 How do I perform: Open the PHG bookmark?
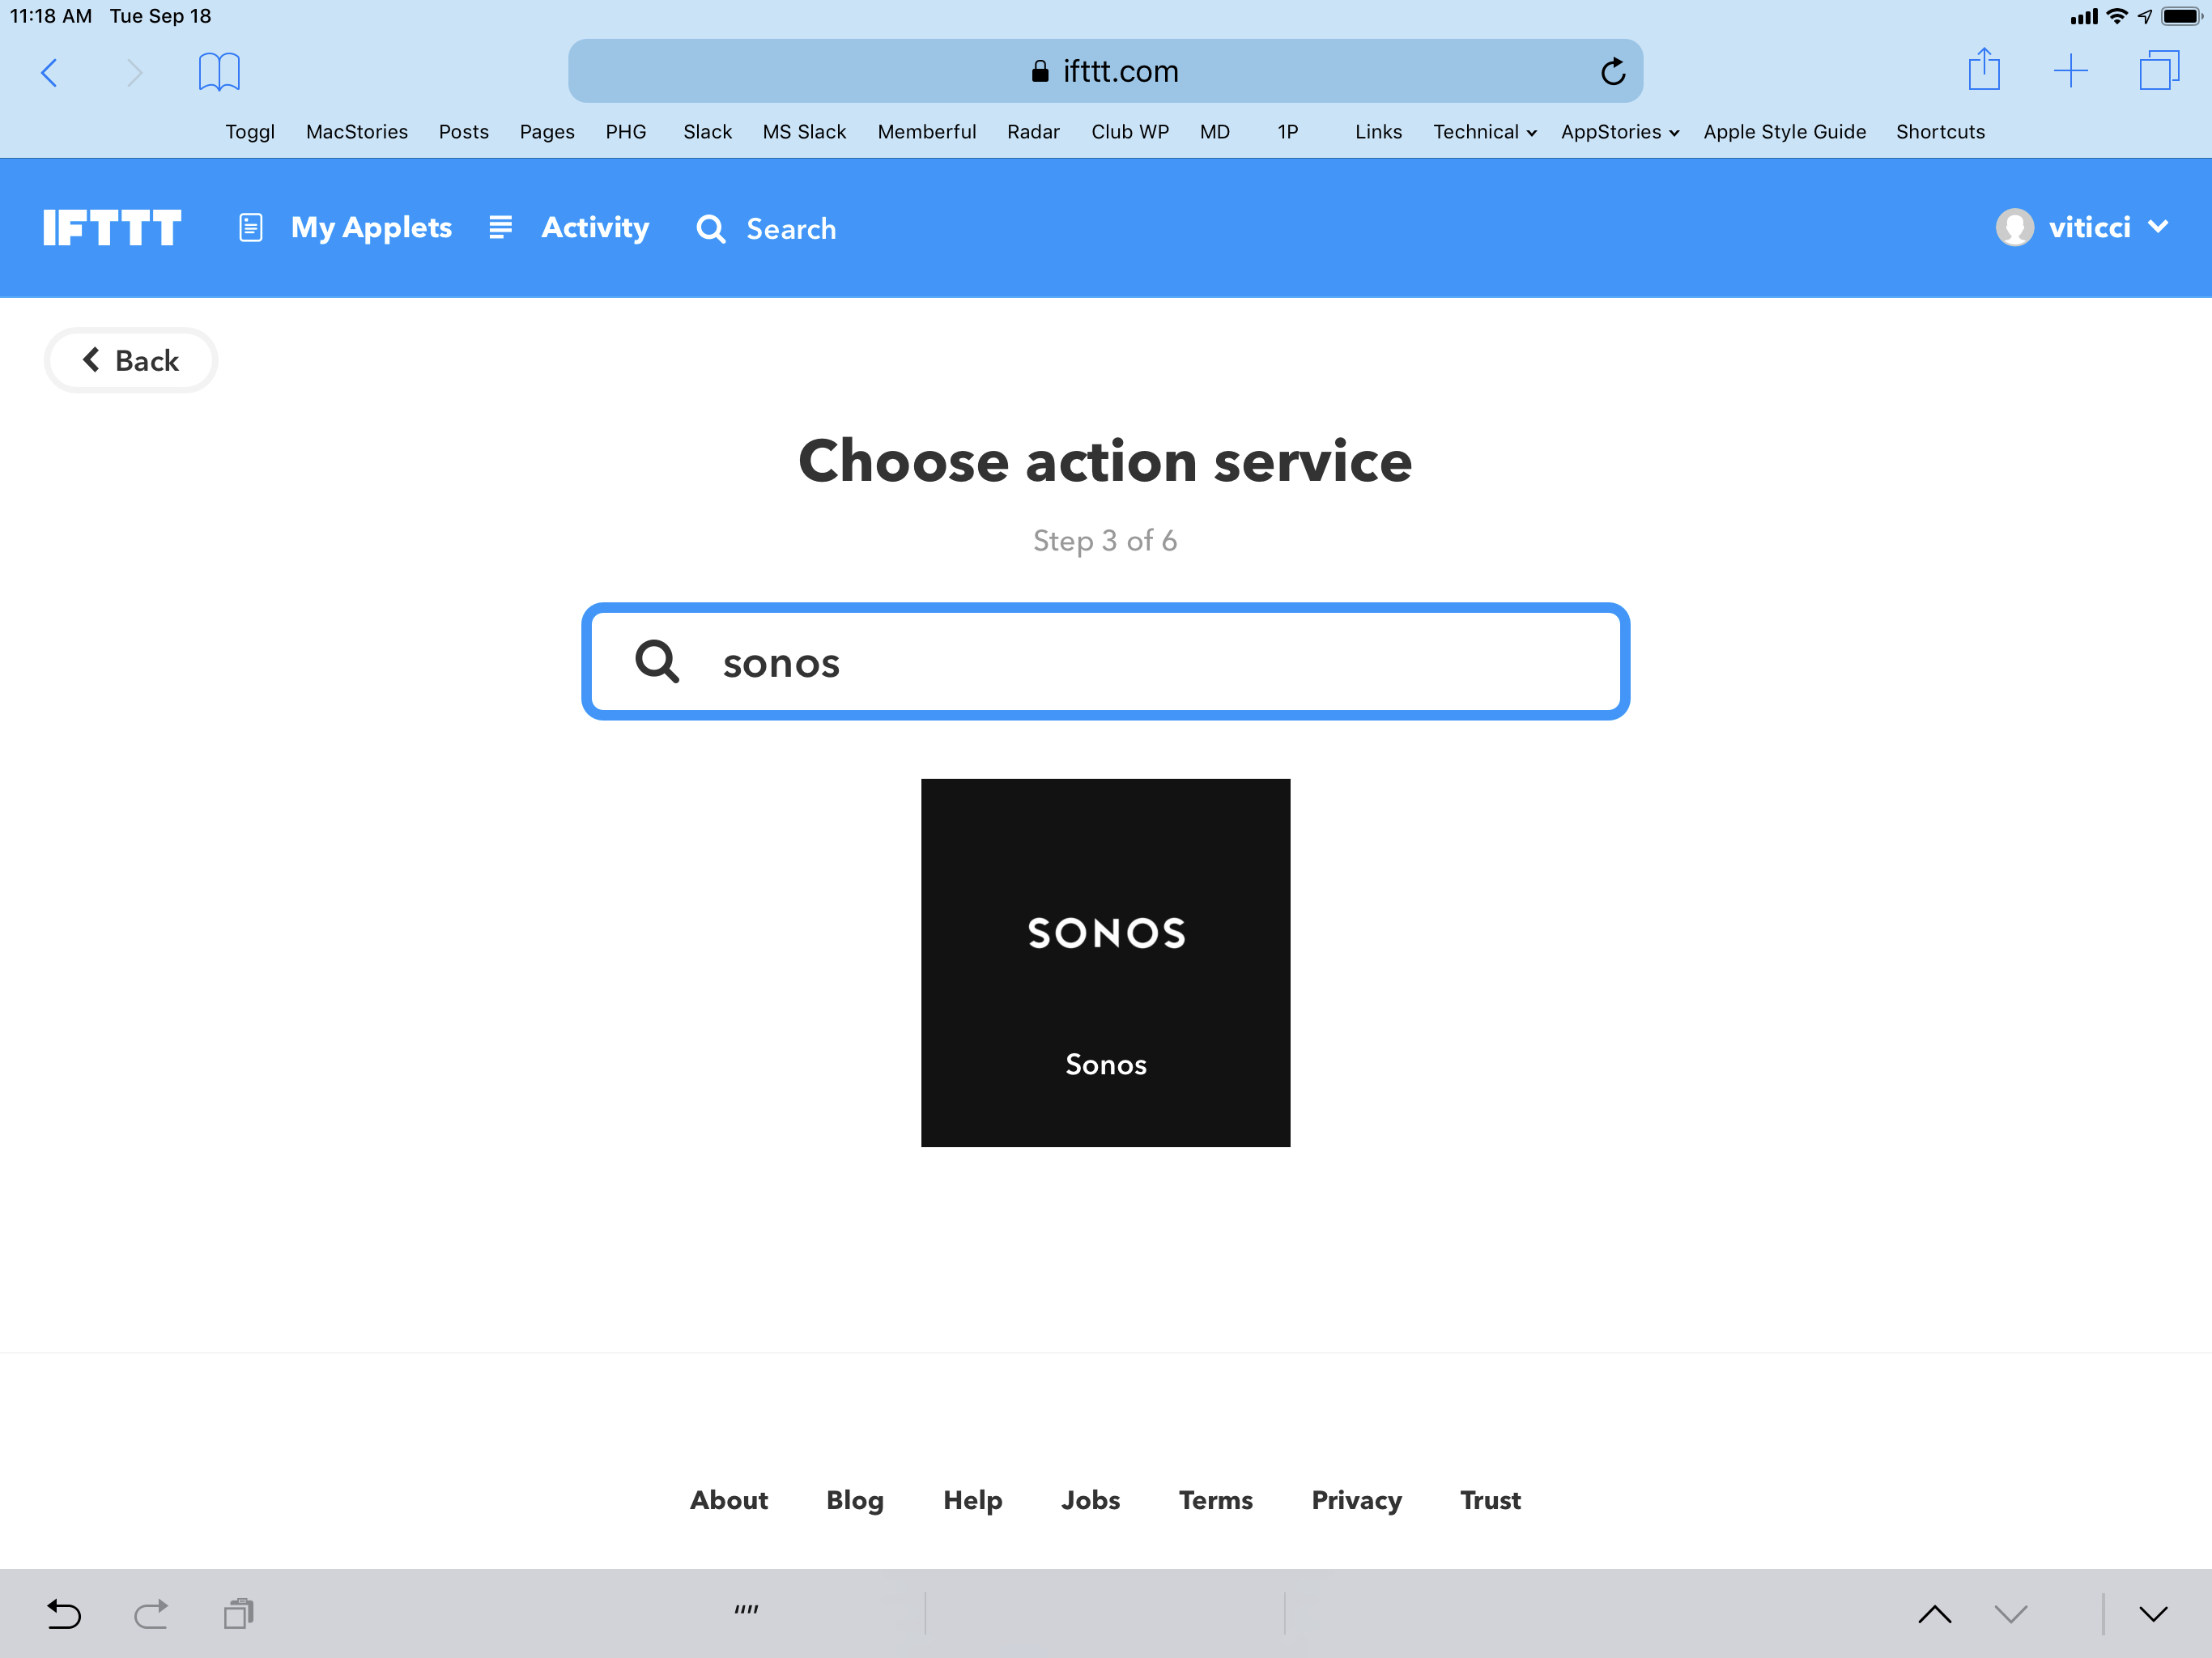pos(626,132)
